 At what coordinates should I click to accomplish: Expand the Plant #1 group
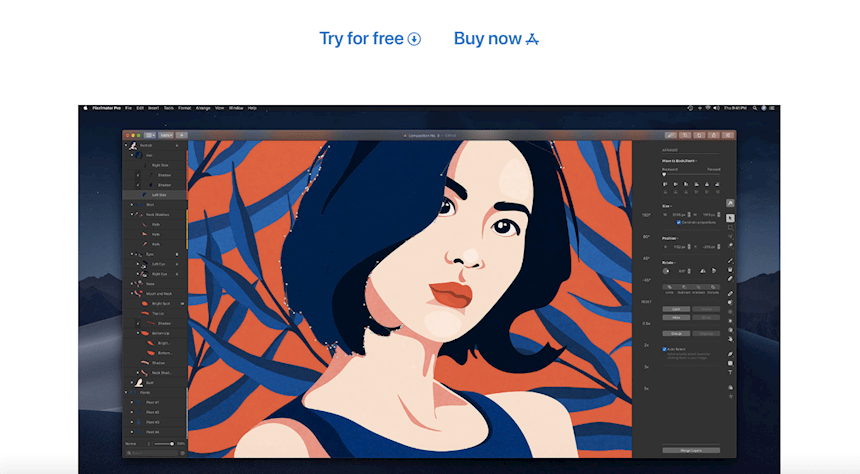coord(132,402)
